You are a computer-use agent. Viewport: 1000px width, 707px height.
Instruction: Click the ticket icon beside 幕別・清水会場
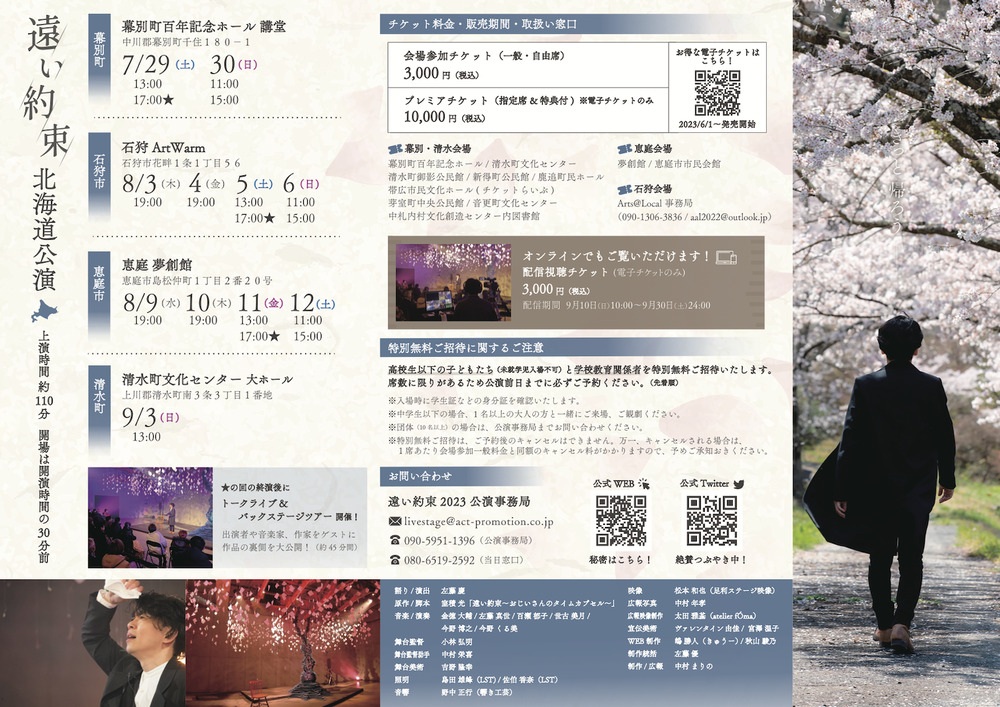tap(394, 147)
